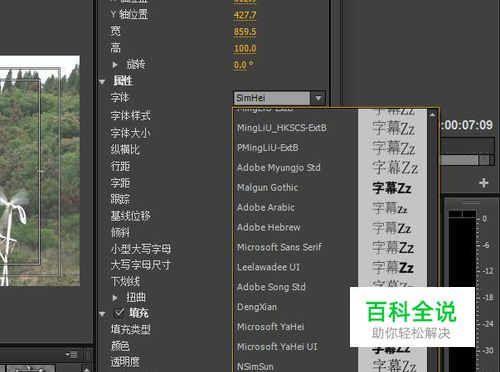
Task: Click the 透明度 opacity label
Action: click(125, 362)
